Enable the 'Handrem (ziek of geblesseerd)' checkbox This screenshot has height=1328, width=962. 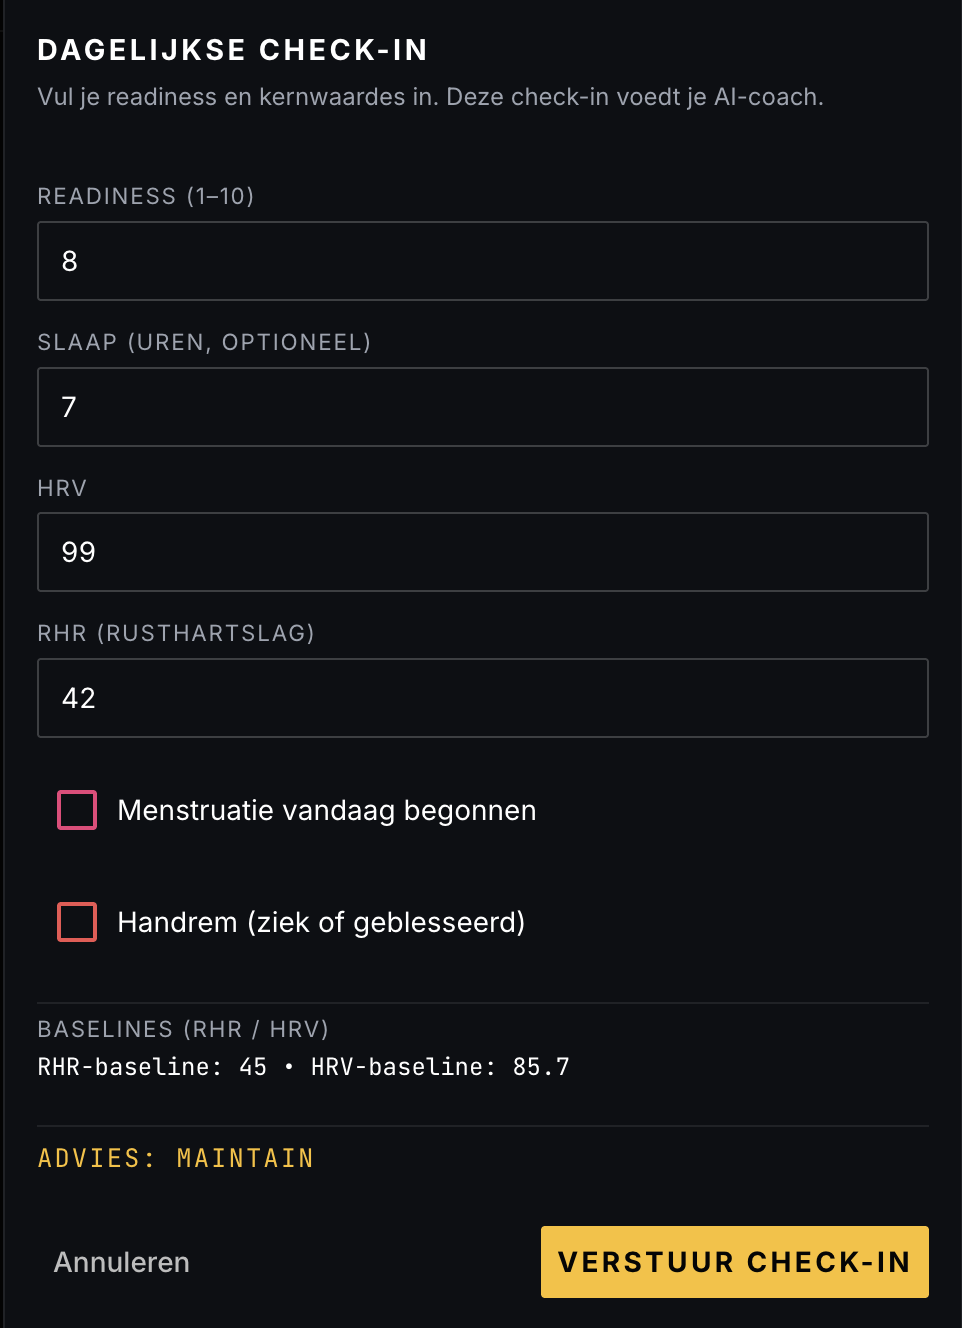coord(76,922)
